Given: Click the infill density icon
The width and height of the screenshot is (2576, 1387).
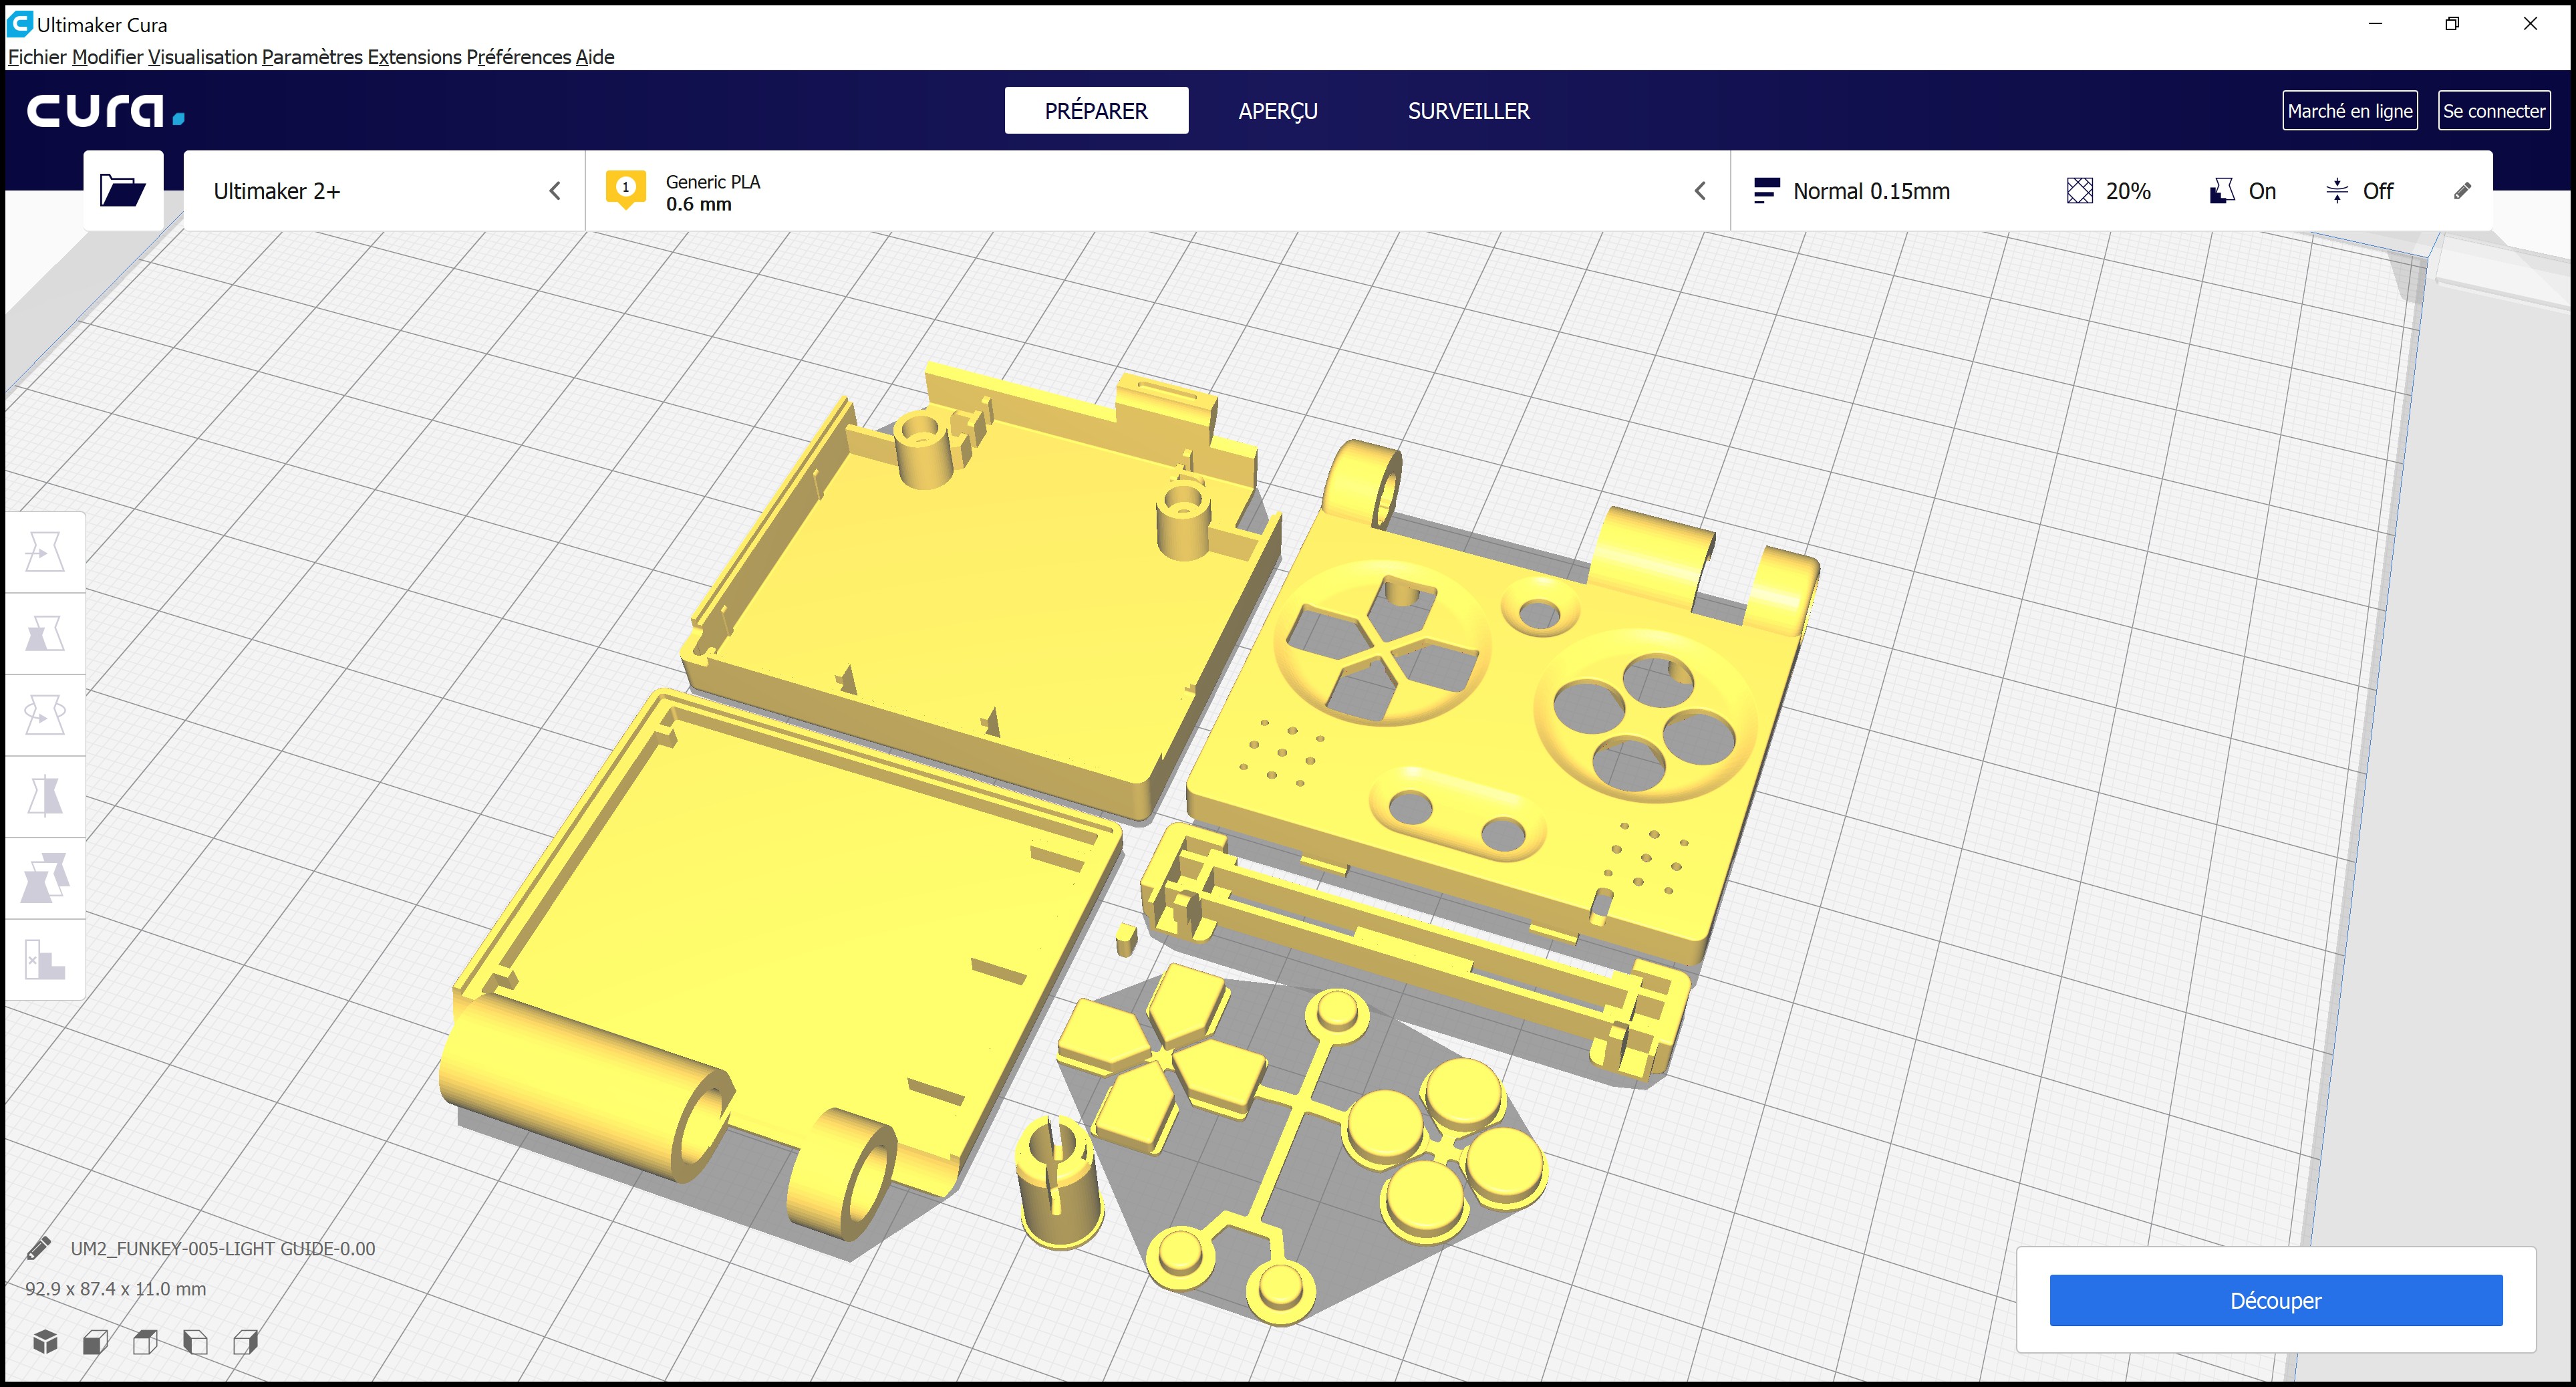Looking at the screenshot, I should tap(2079, 190).
